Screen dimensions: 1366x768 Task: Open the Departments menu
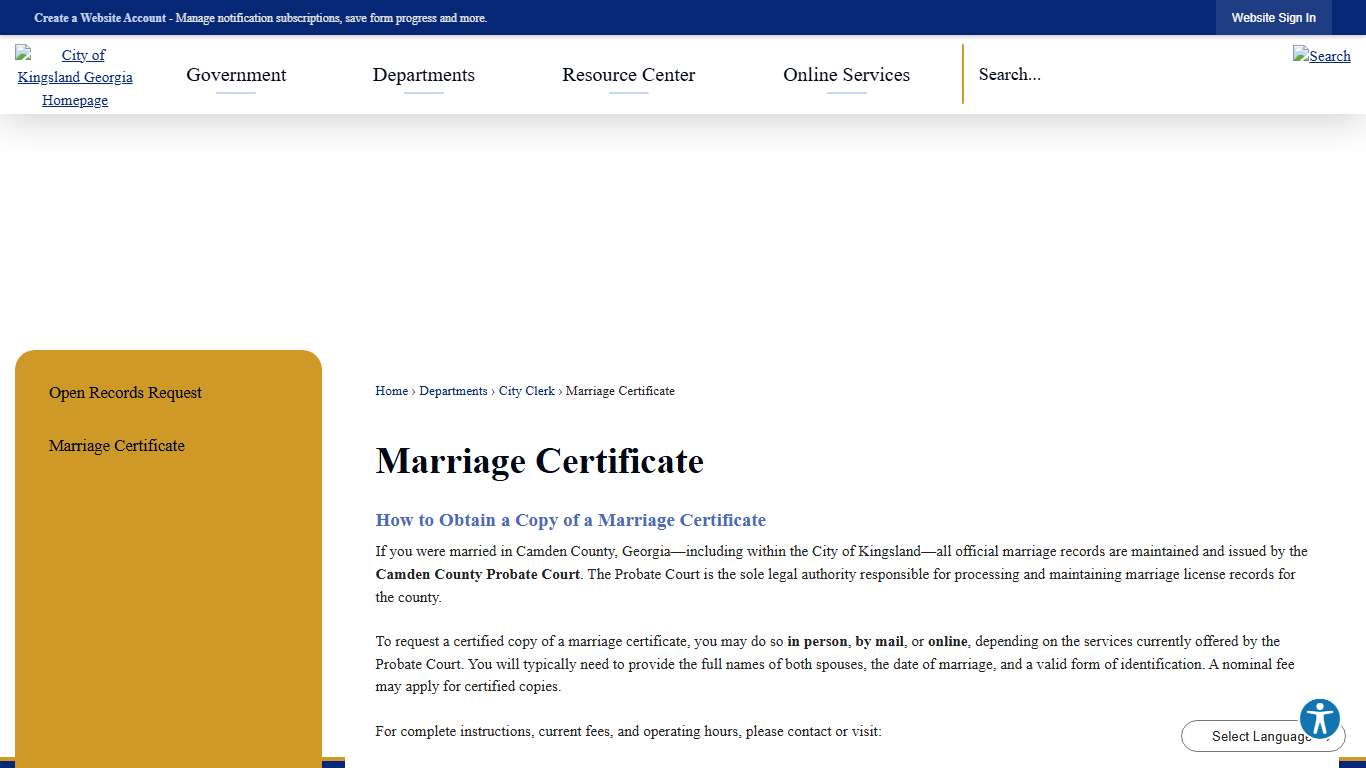(x=424, y=74)
